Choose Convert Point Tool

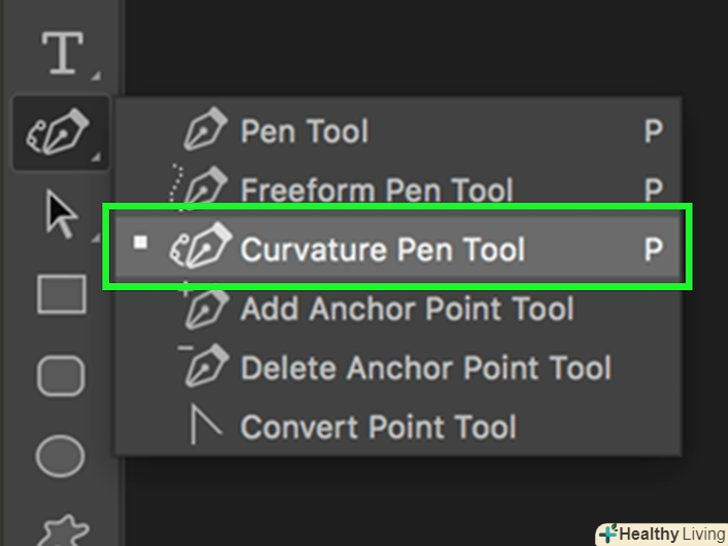pos(378,427)
